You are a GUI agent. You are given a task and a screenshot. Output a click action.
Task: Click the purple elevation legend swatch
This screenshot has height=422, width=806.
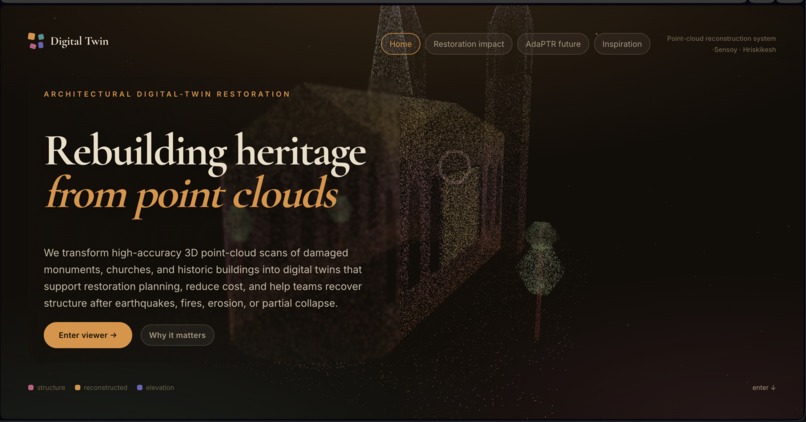pos(139,388)
